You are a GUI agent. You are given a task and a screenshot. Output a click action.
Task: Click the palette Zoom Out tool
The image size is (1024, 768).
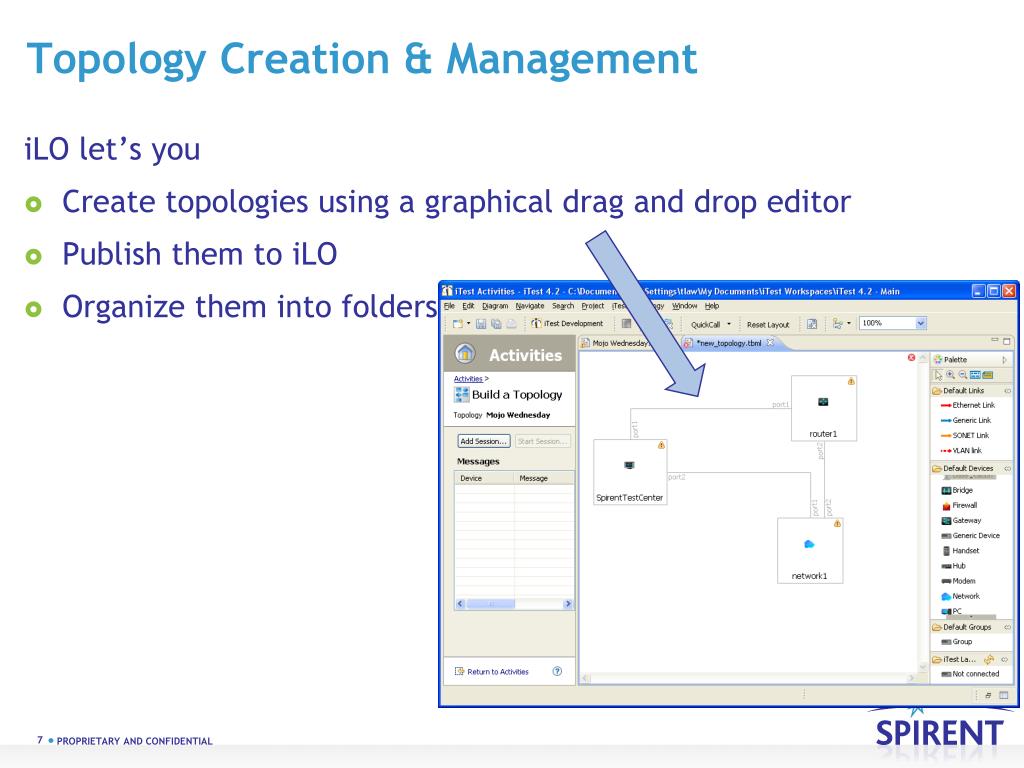(963, 375)
